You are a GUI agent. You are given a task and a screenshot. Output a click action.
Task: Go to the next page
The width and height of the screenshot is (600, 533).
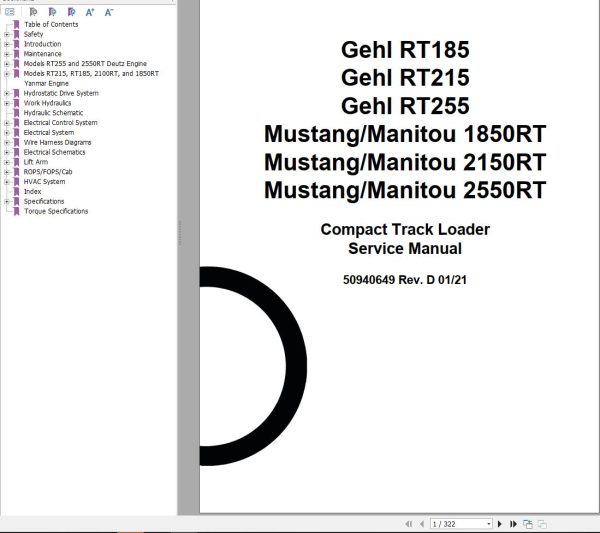click(499, 524)
